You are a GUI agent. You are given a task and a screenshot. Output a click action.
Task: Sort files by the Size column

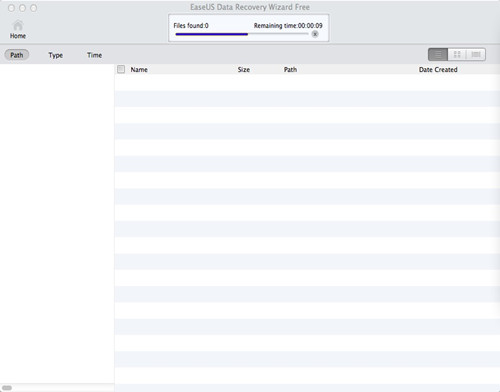click(244, 70)
